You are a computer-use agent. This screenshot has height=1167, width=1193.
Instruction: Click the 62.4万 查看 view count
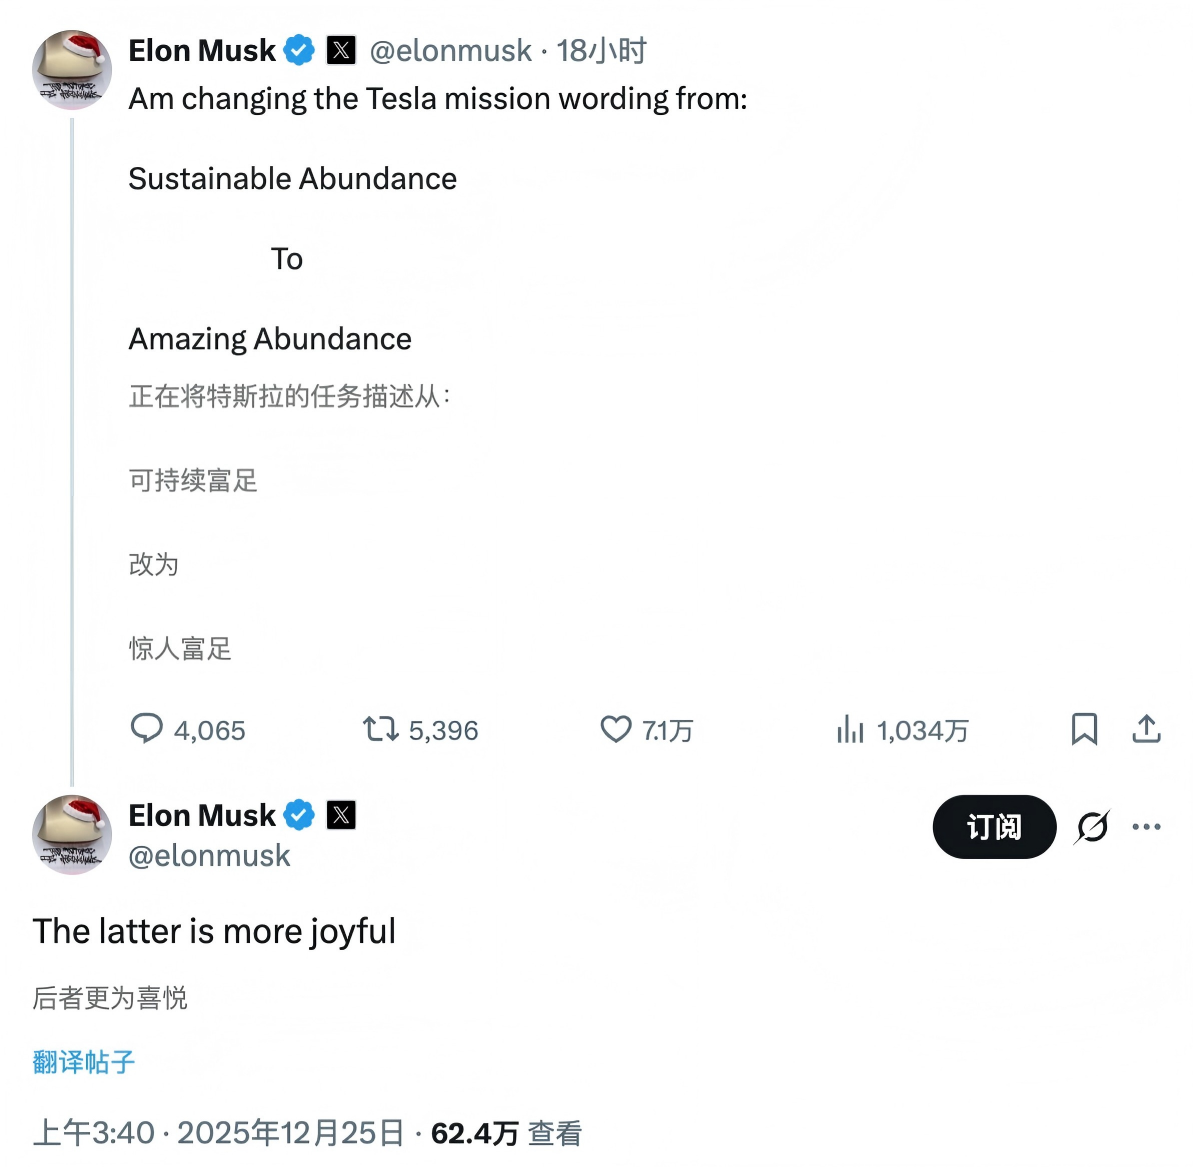pos(506,1133)
